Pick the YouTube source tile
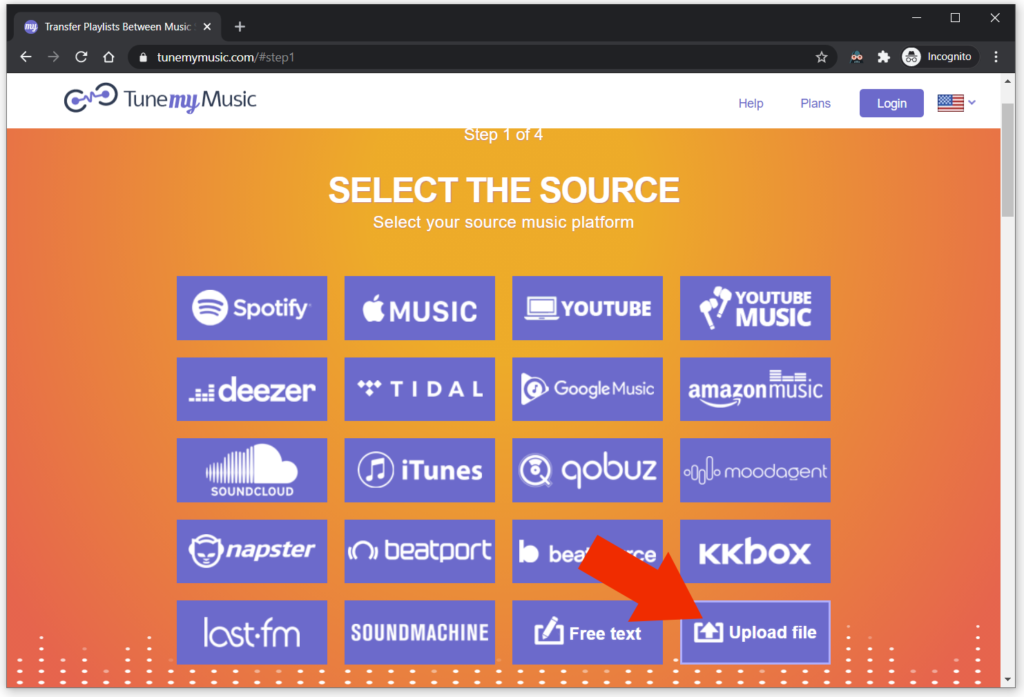Image resolution: width=1024 pixels, height=697 pixels. pos(587,308)
